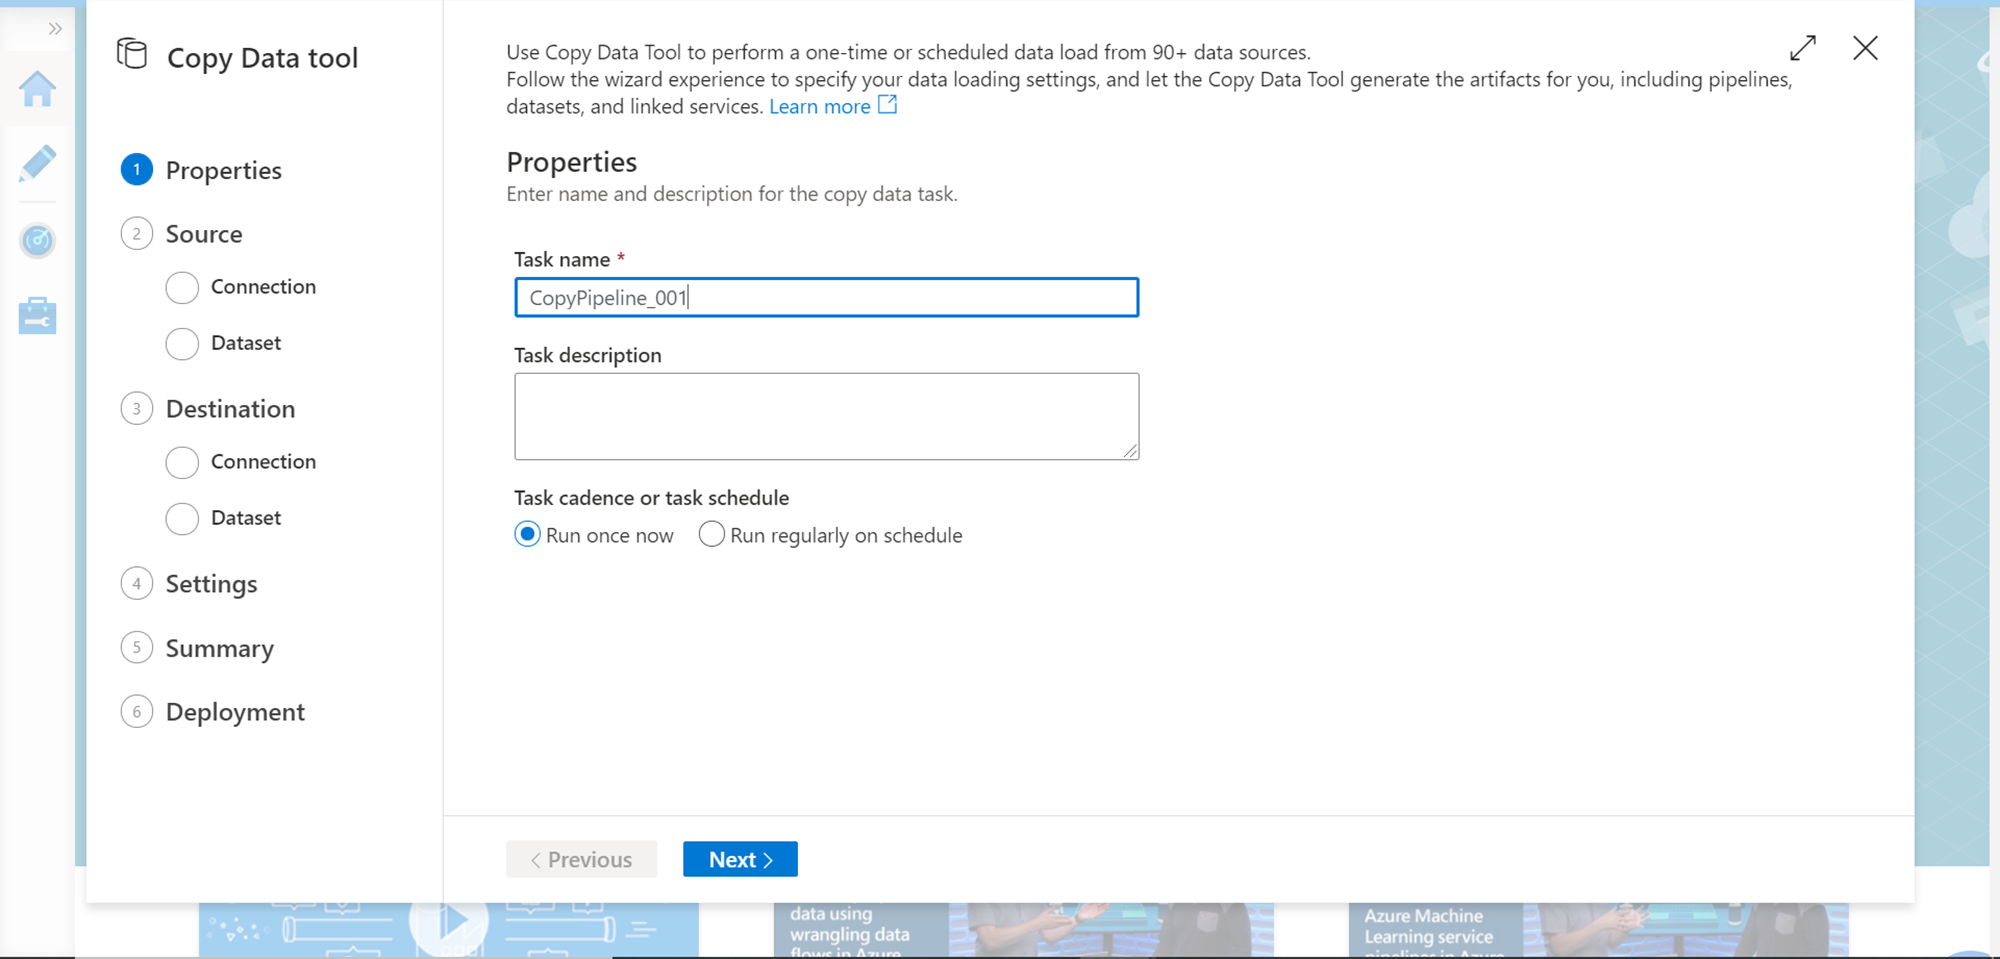Open the Author pencil icon
2000x959 pixels.
tap(37, 163)
